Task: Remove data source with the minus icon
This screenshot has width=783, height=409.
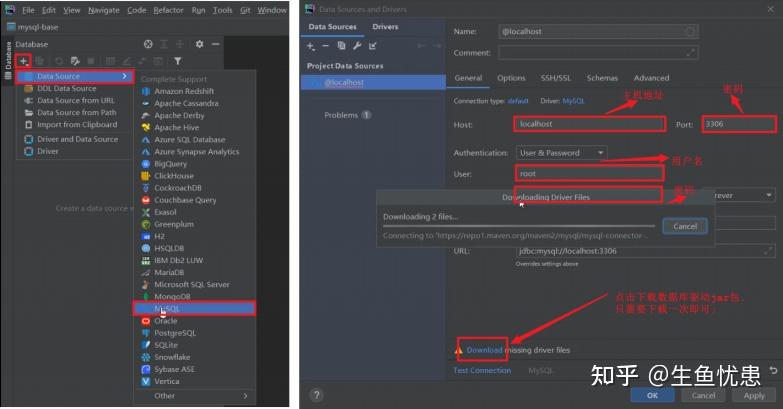Action: click(326, 46)
